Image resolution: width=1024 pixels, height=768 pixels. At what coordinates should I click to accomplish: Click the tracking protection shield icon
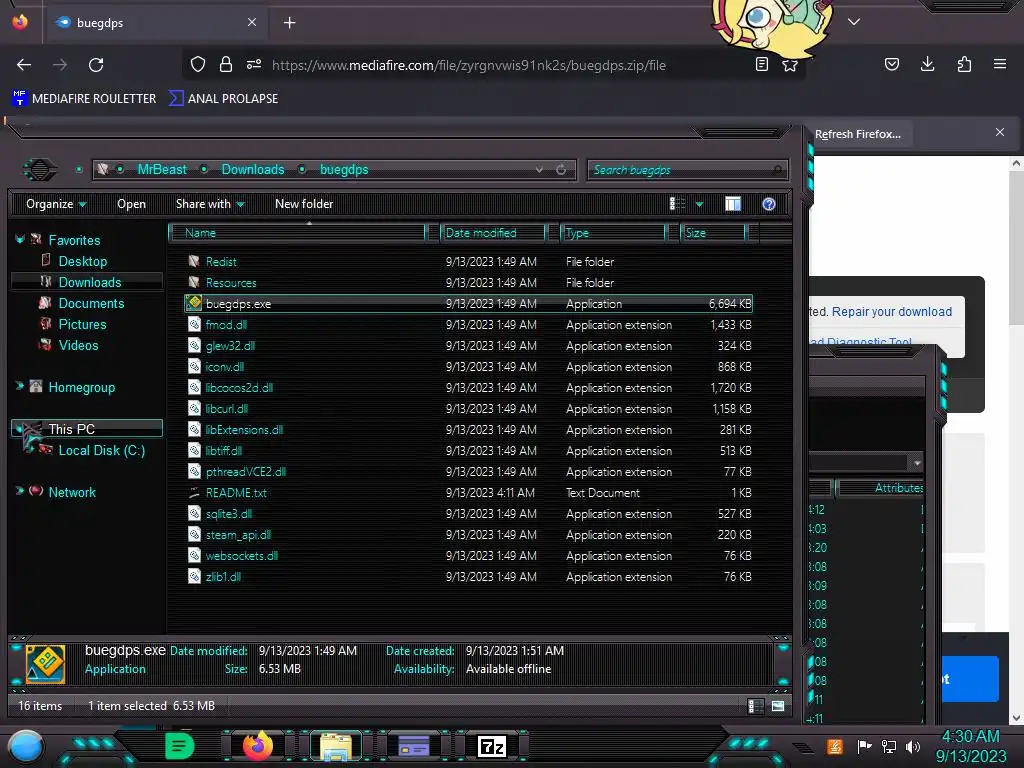198,64
